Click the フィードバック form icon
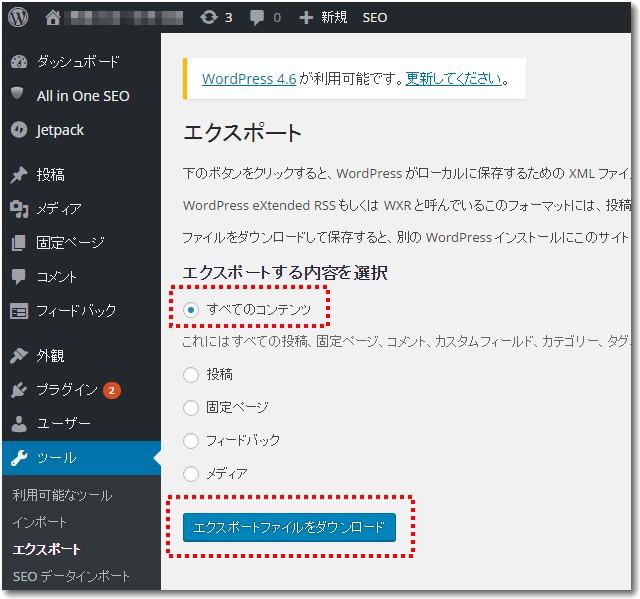Screen dimensions: 640x599 [19, 311]
